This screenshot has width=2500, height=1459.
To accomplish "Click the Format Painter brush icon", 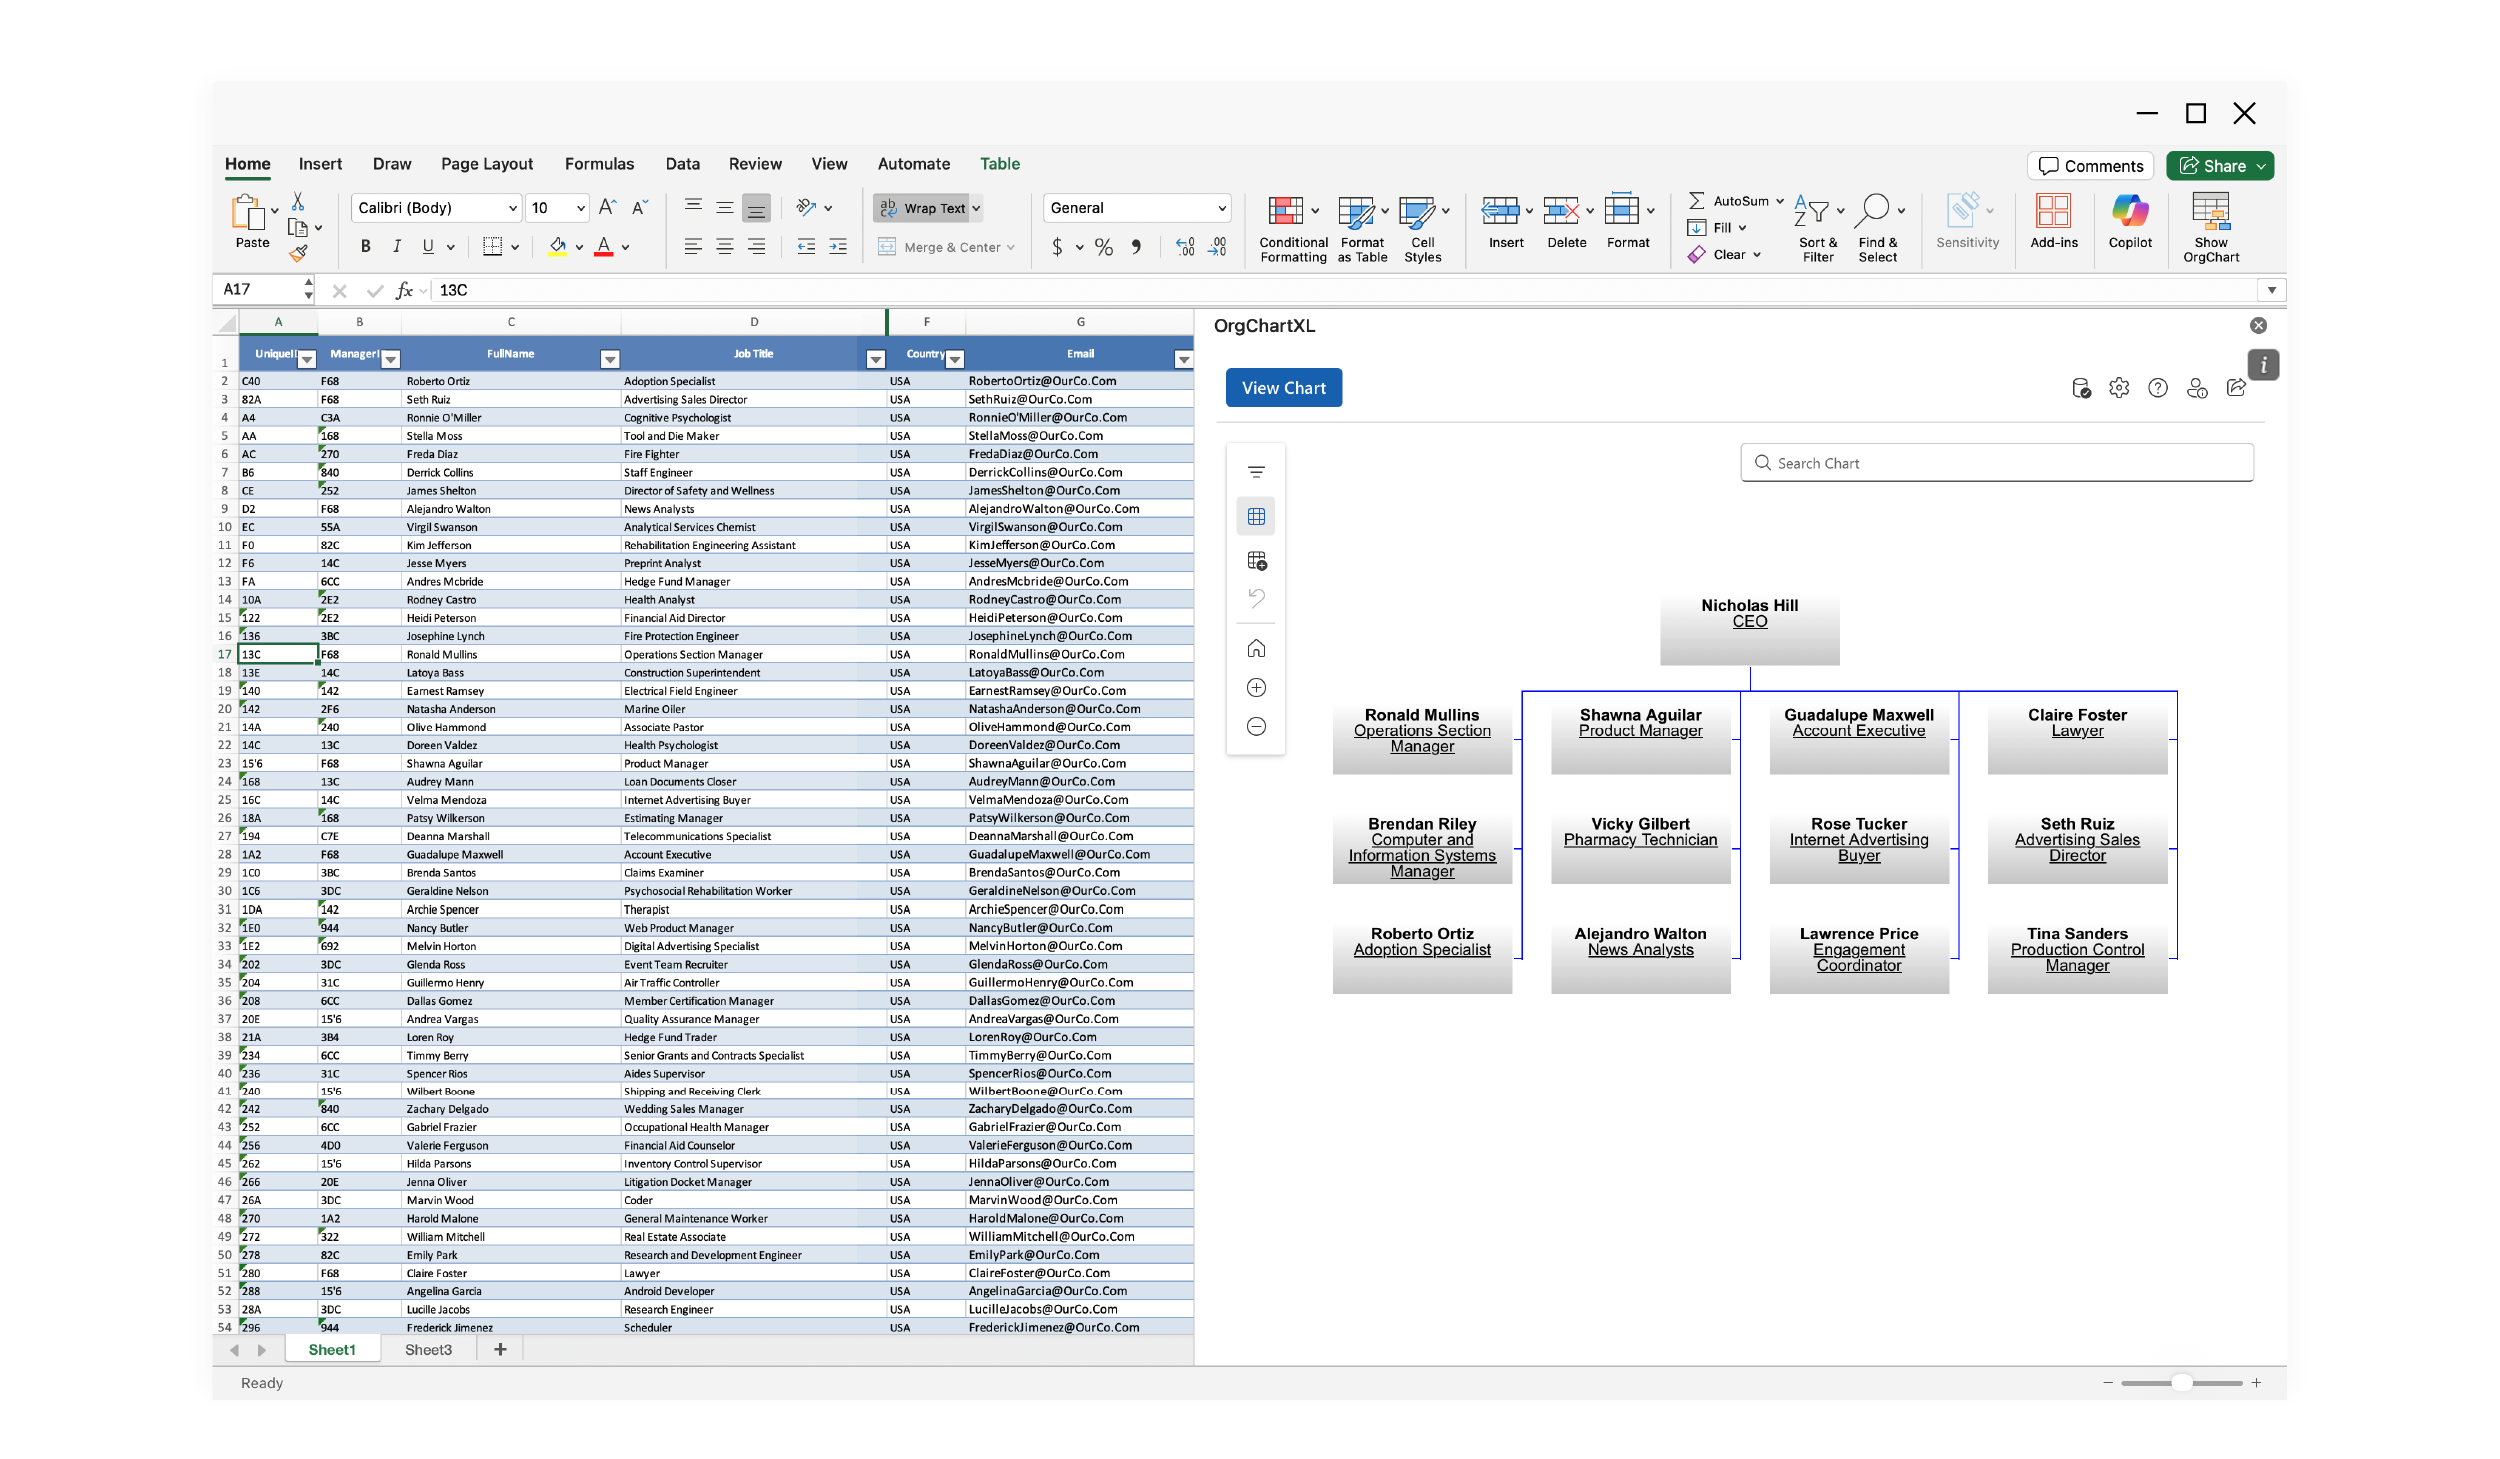I will [298, 254].
